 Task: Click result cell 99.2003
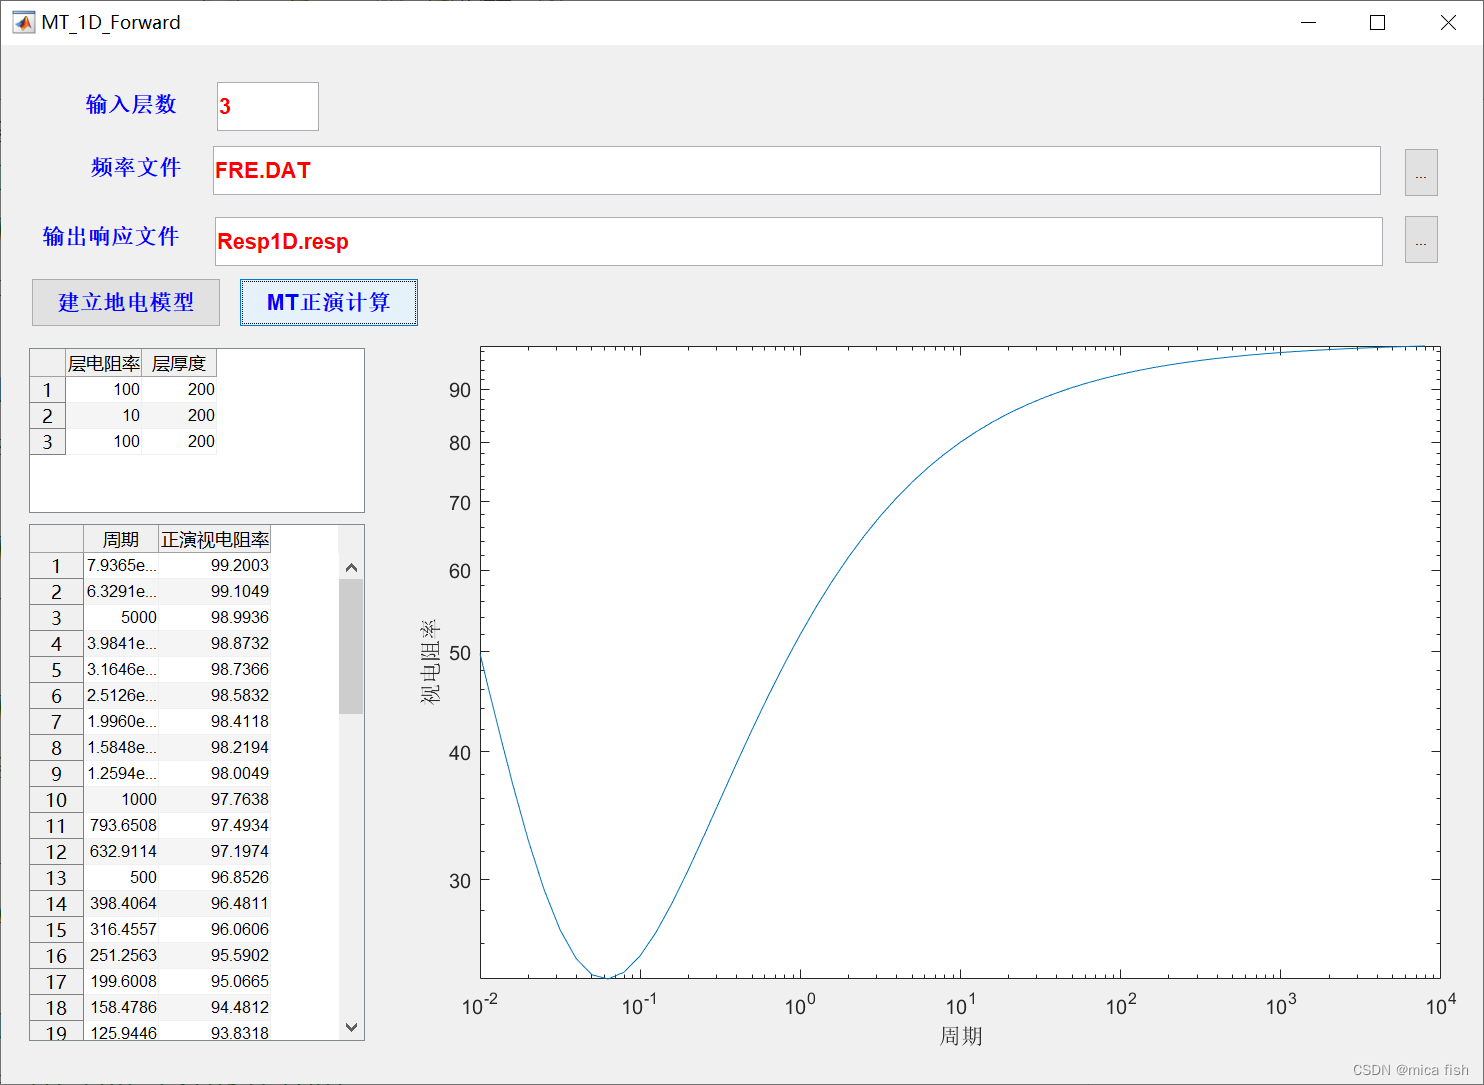215,565
